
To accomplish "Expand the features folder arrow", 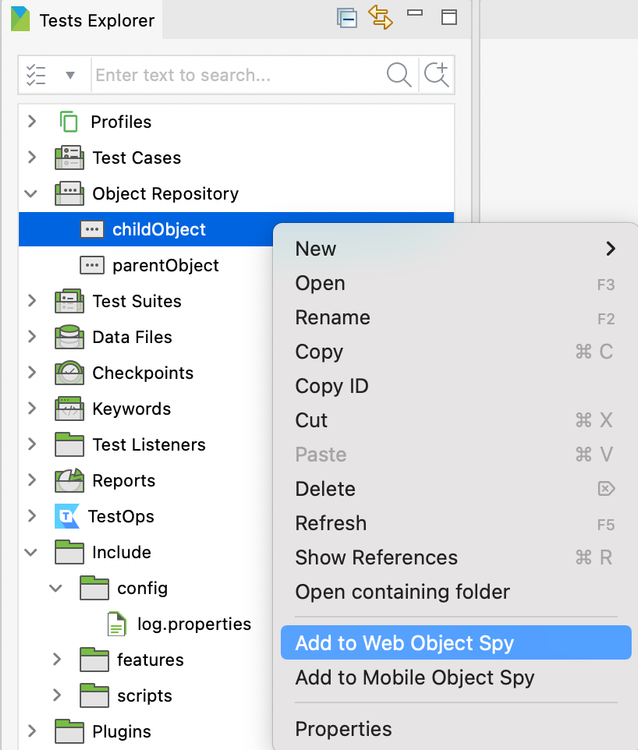I will click(57, 660).
